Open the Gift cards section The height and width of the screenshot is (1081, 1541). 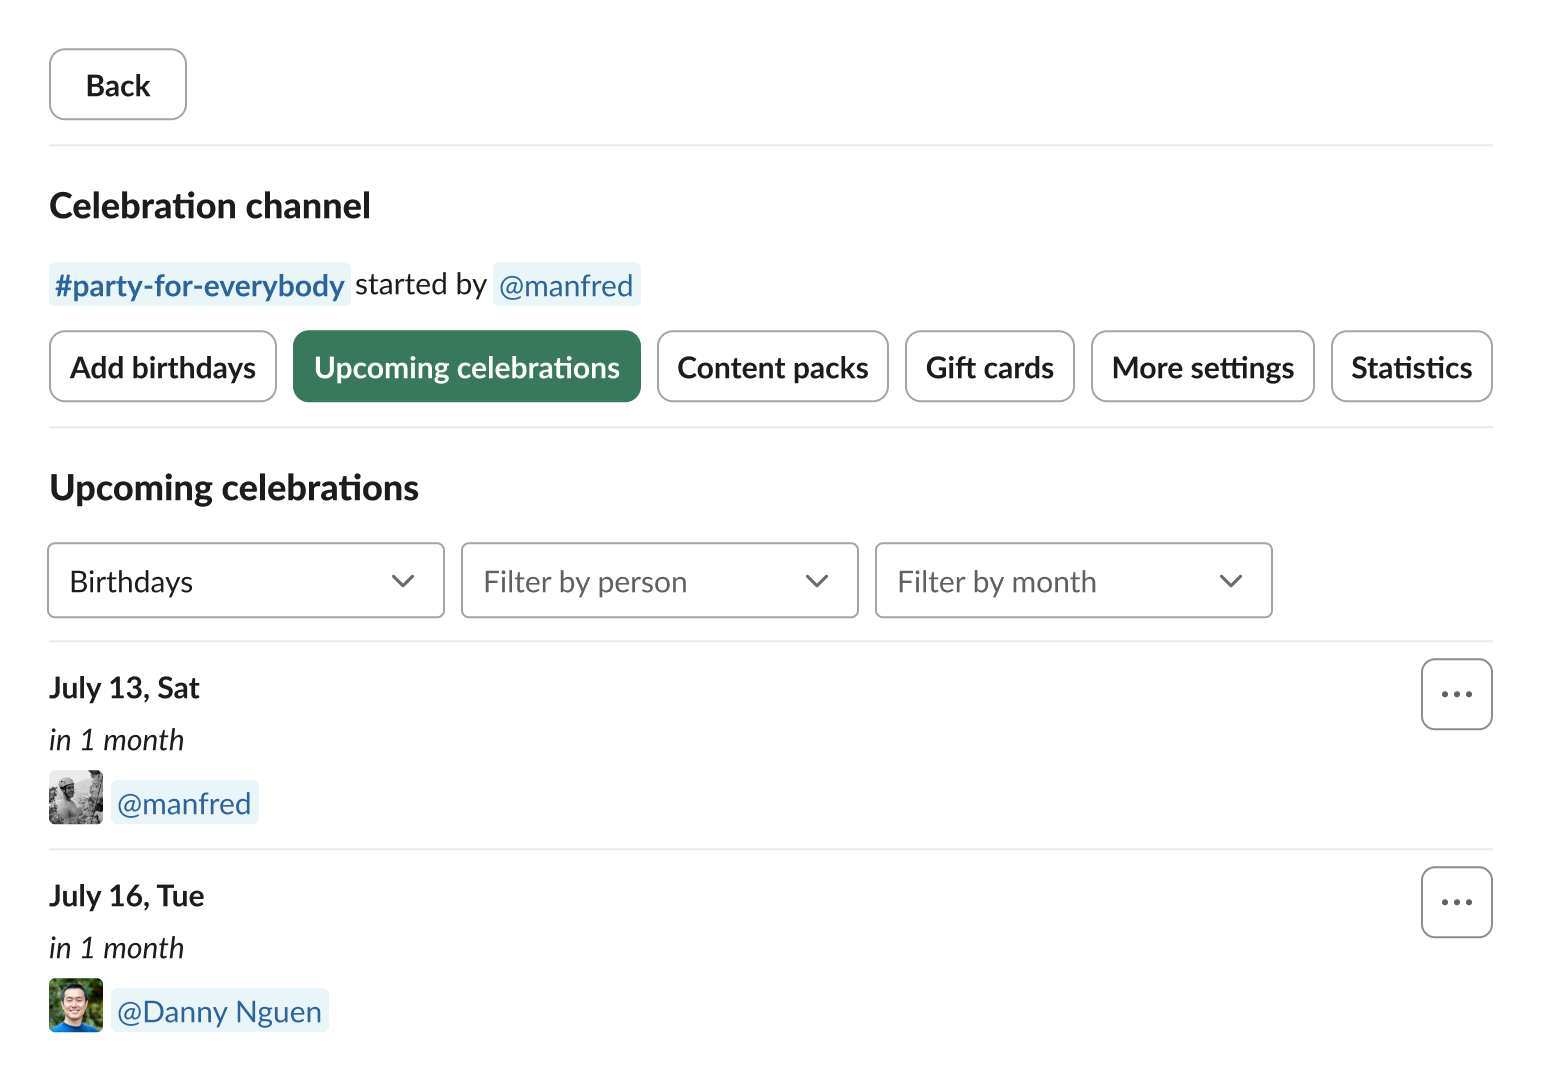click(989, 366)
